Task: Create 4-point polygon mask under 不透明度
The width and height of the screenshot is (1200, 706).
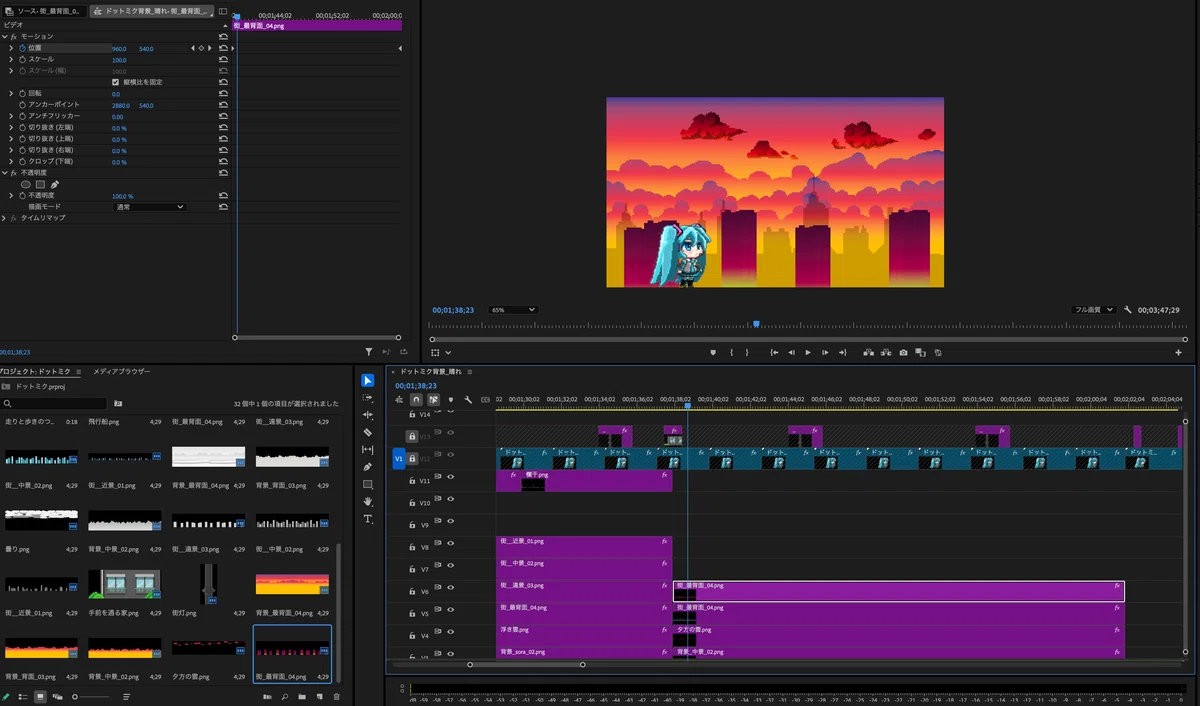Action: (x=40, y=184)
